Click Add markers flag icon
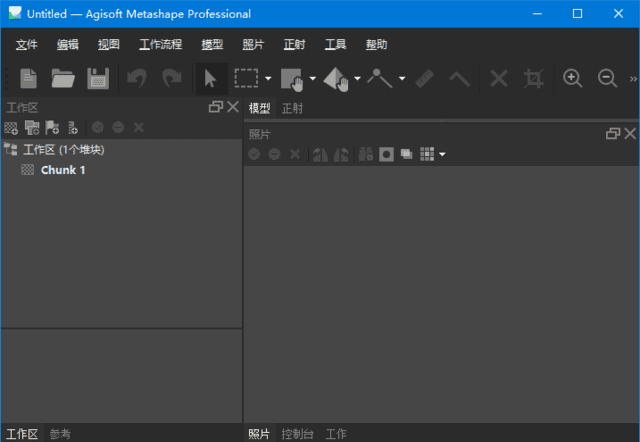The image size is (640, 442). tap(52, 128)
